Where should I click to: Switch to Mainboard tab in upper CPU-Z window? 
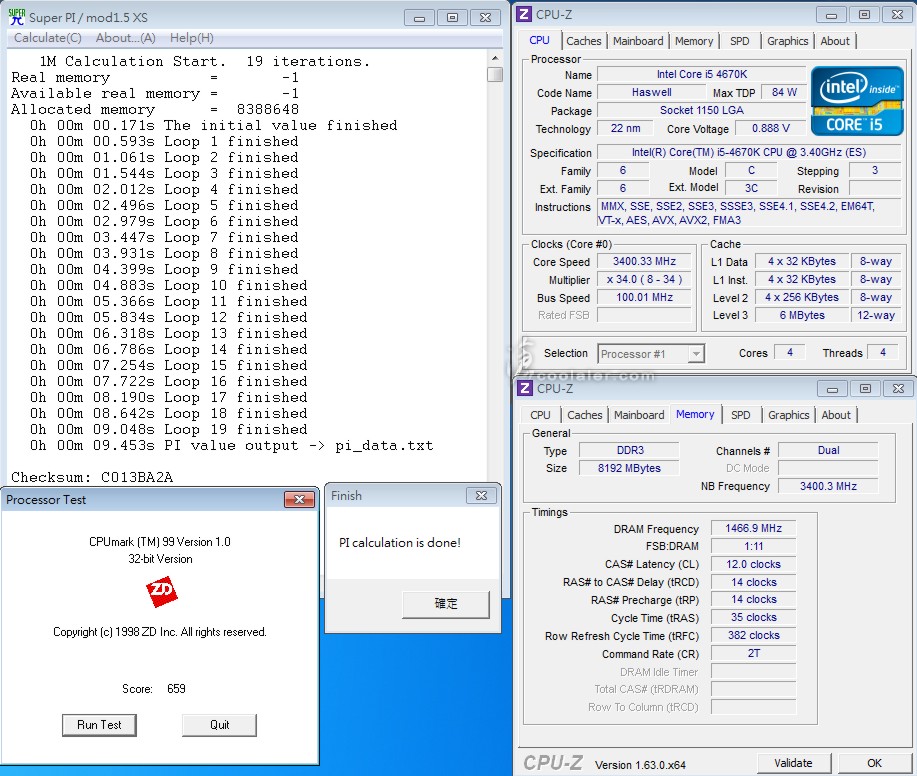coord(638,41)
